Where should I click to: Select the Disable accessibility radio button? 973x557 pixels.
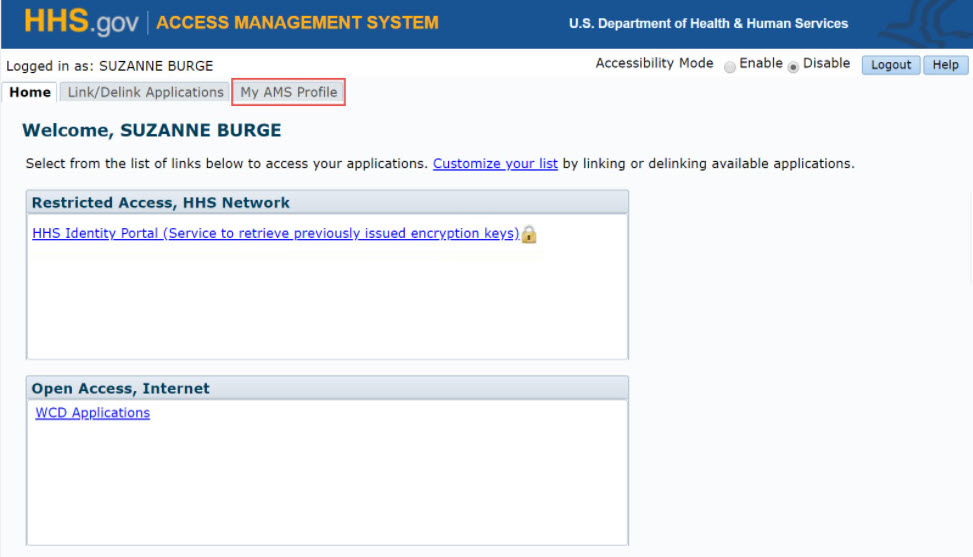[793, 66]
